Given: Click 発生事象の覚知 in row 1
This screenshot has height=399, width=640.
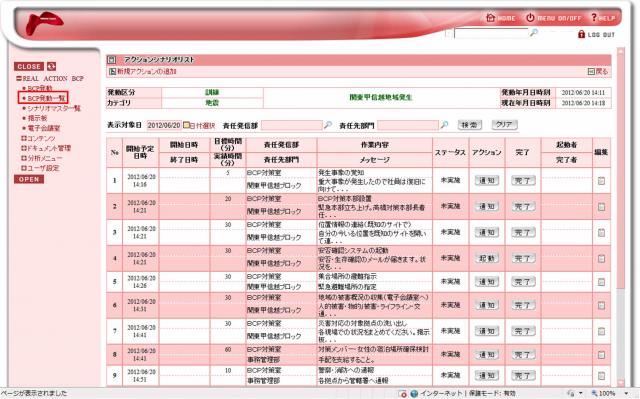Looking at the screenshot, I should pos(341,173).
